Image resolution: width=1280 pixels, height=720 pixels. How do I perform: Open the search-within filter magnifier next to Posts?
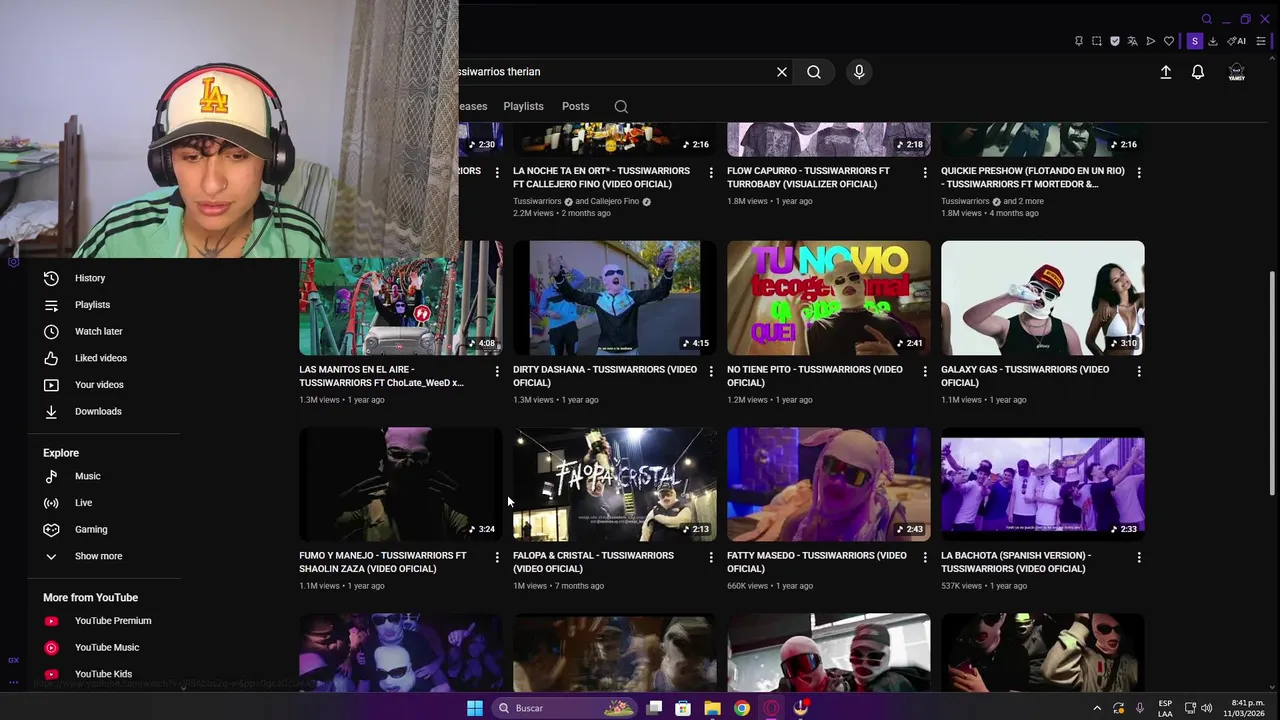pyautogui.click(x=621, y=106)
